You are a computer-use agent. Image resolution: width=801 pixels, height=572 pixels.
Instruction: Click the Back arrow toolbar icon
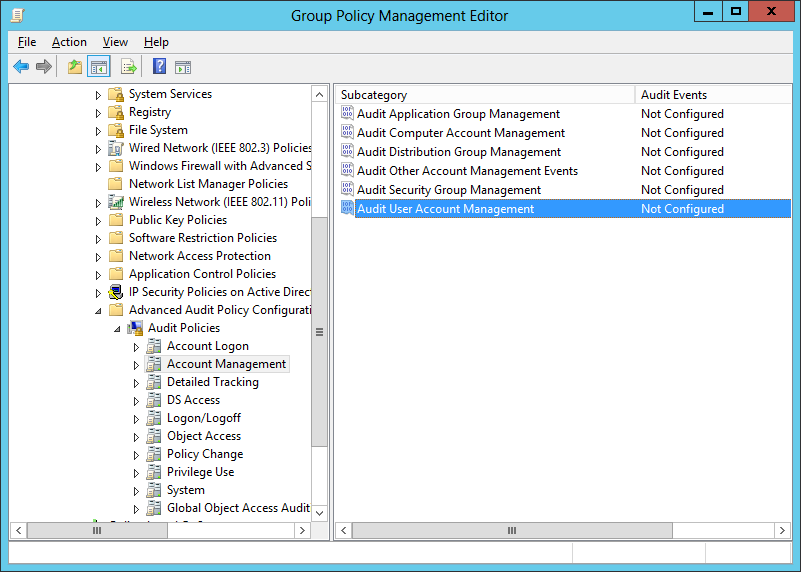point(21,66)
